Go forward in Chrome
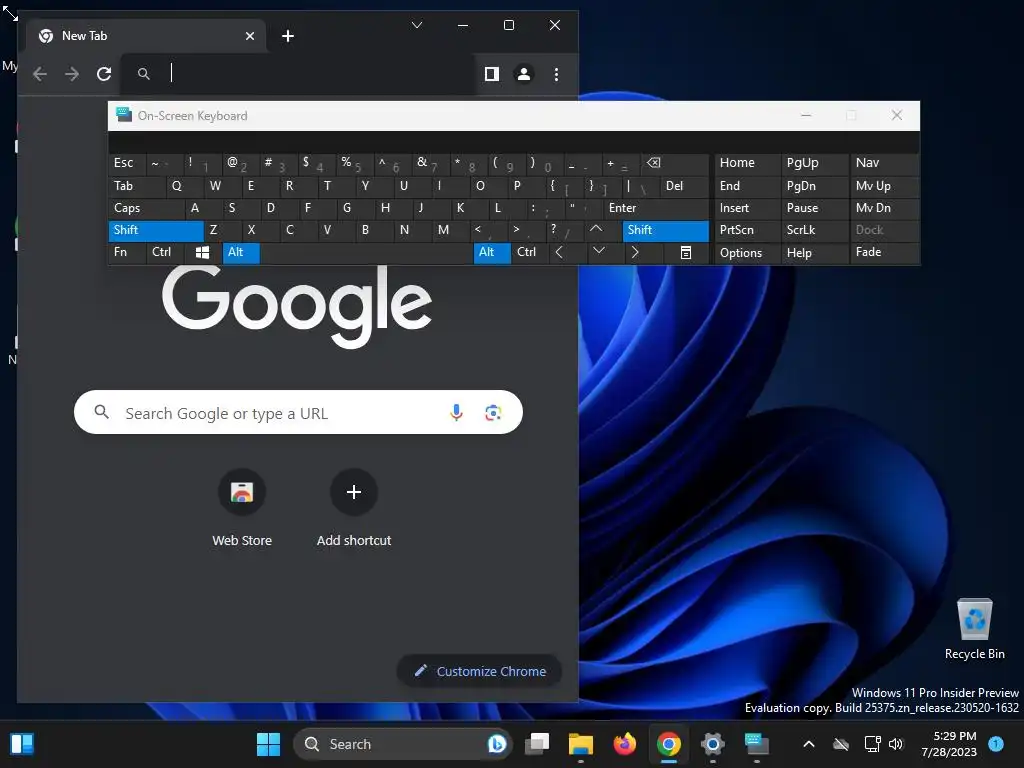The width and height of the screenshot is (1024, 768). click(72, 74)
